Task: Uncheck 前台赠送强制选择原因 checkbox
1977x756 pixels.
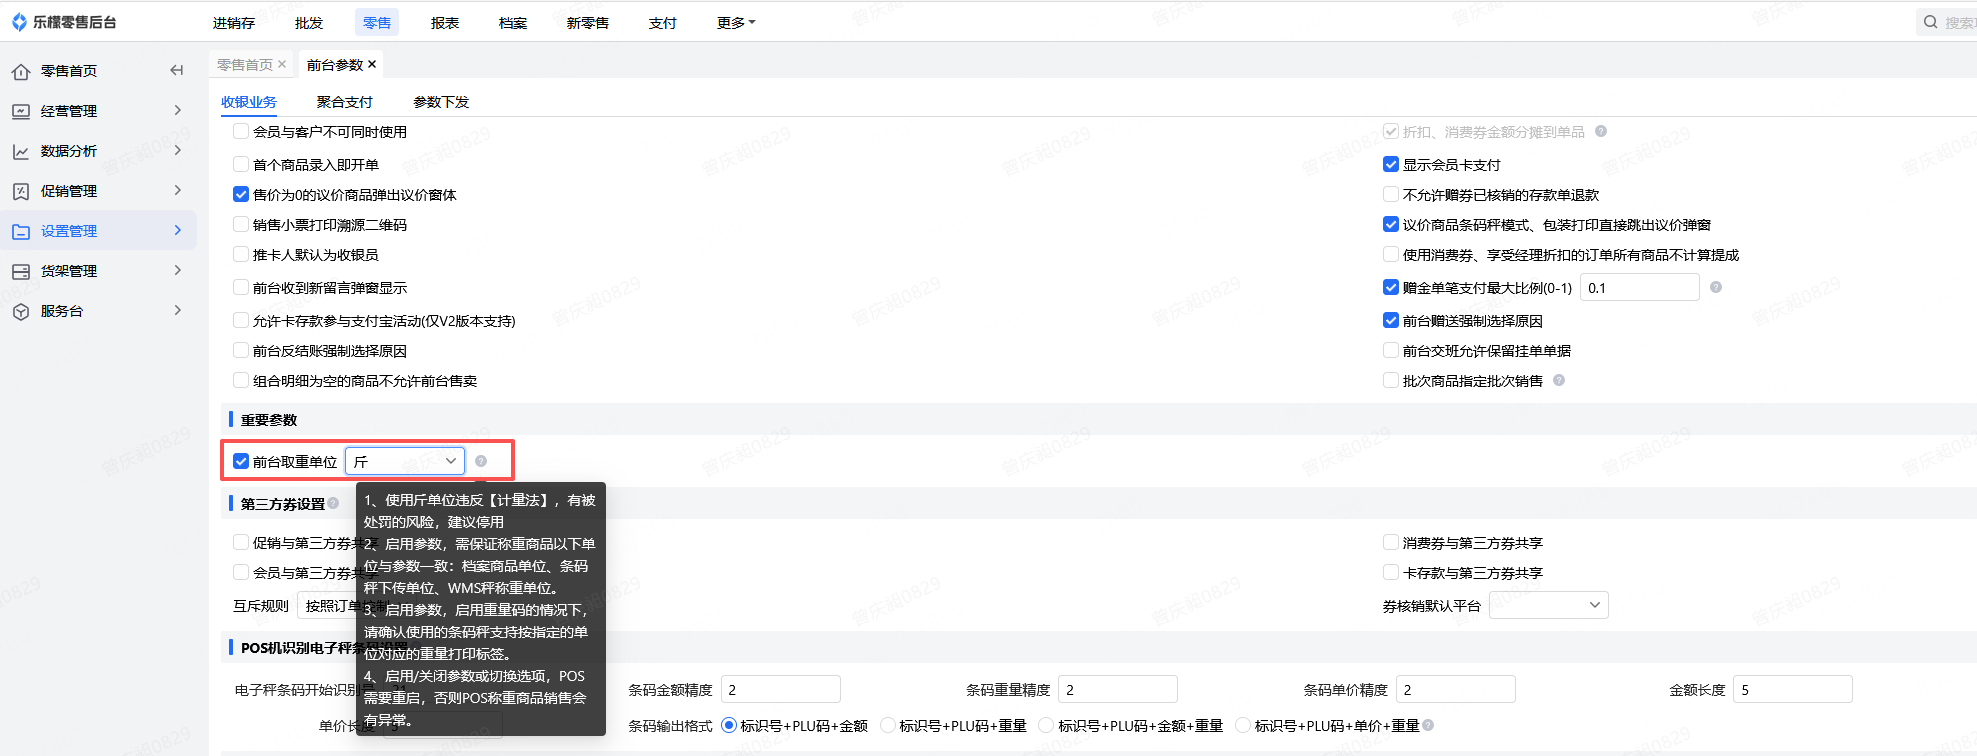Action: click(1391, 320)
